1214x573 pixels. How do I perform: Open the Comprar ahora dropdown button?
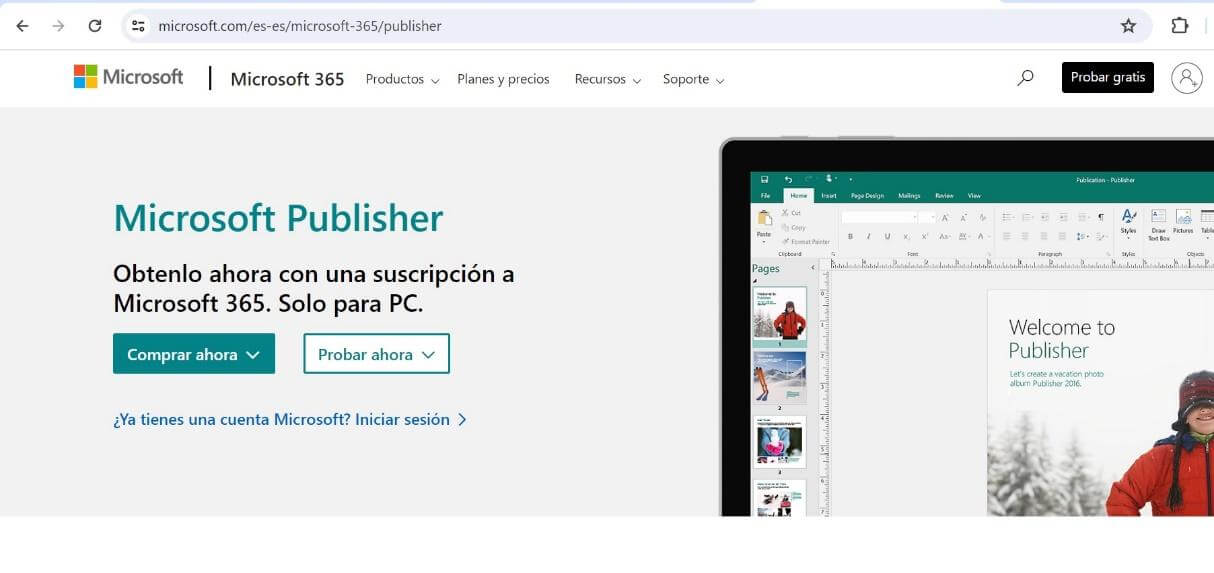pos(194,354)
